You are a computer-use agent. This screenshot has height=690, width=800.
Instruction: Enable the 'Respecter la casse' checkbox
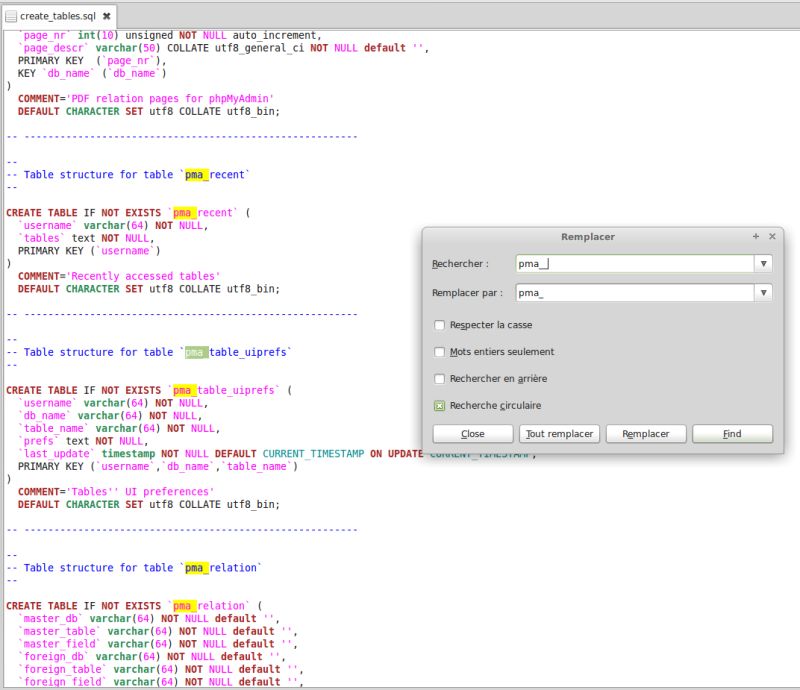pos(437,325)
